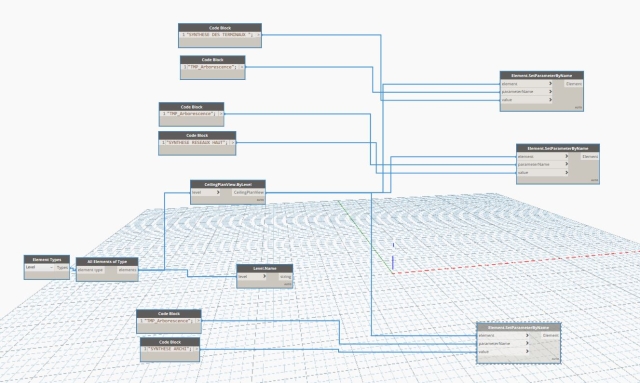The width and height of the screenshot is (640, 383).
Task: Click value input chevron on dashed-border SetParameterByName node
Action: (x=527, y=351)
